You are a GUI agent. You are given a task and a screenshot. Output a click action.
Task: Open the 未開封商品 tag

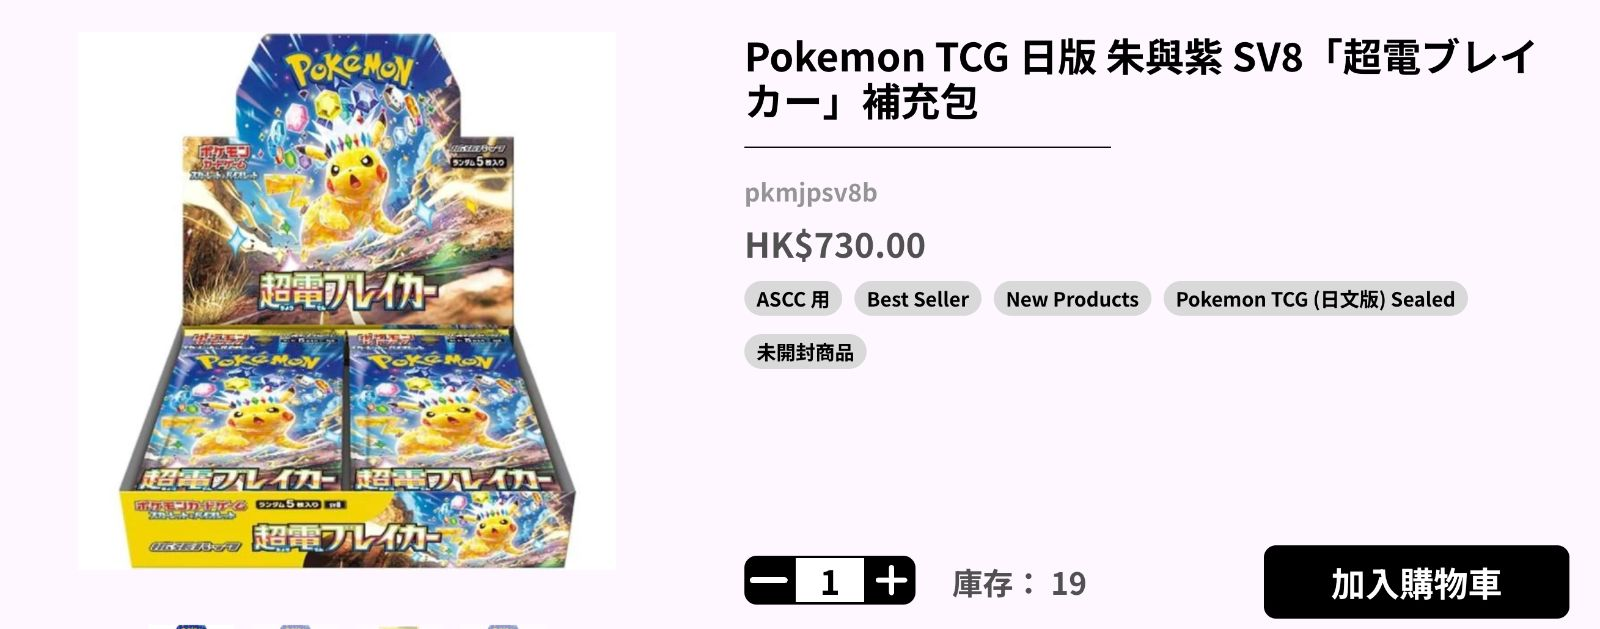coord(805,352)
